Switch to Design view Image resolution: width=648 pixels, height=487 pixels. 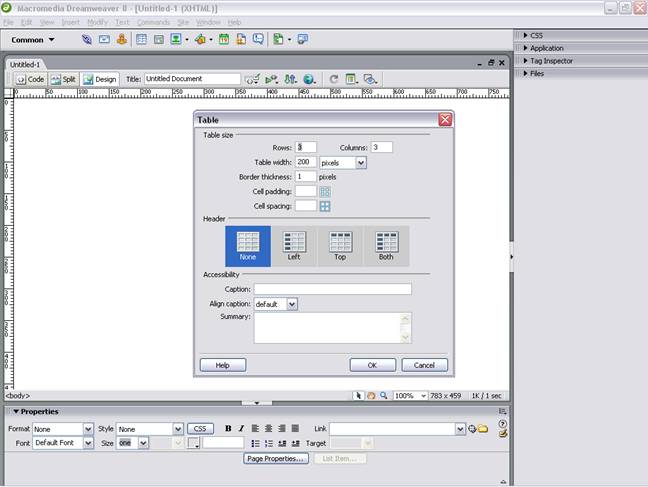click(x=100, y=79)
